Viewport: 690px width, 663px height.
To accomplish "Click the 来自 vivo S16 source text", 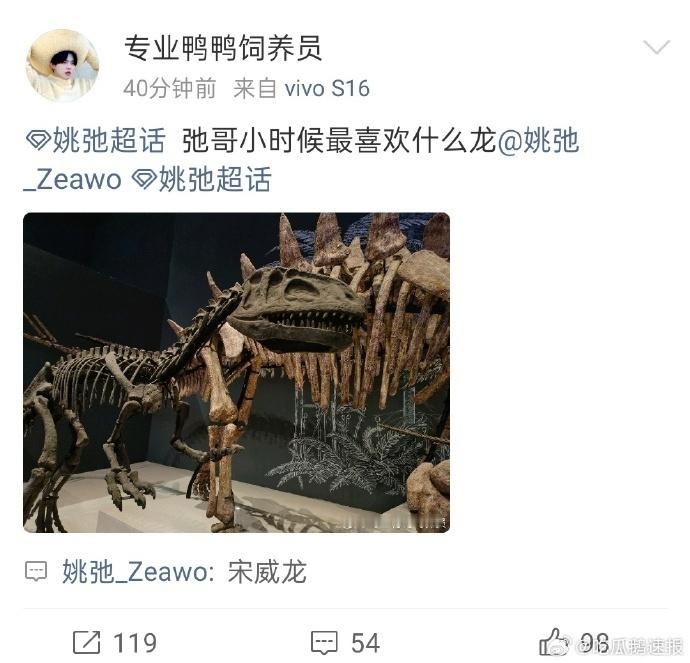I will [x=301, y=88].
